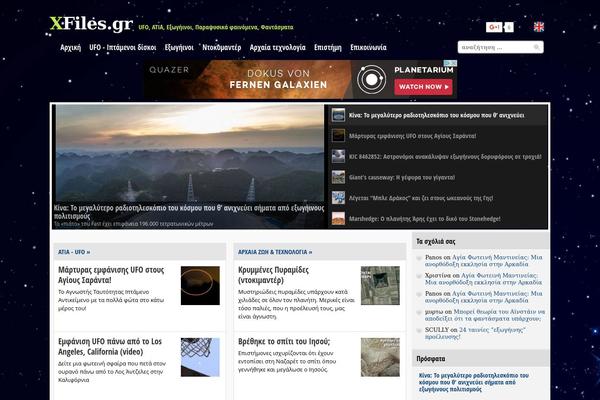The image size is (600, 400).
Task: Click the site tagline UFO, ΑΤΙΑ, Εξωγήινοι
Action: 216,27
